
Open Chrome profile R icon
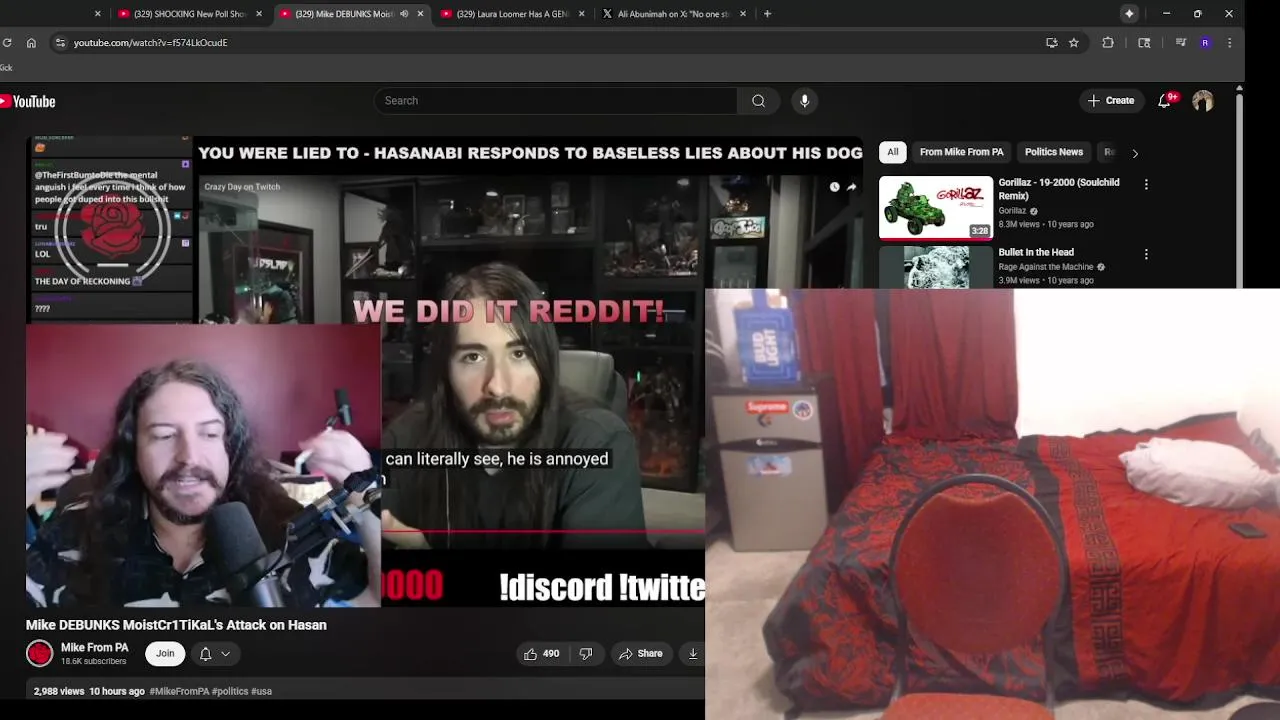[1205, 43]
